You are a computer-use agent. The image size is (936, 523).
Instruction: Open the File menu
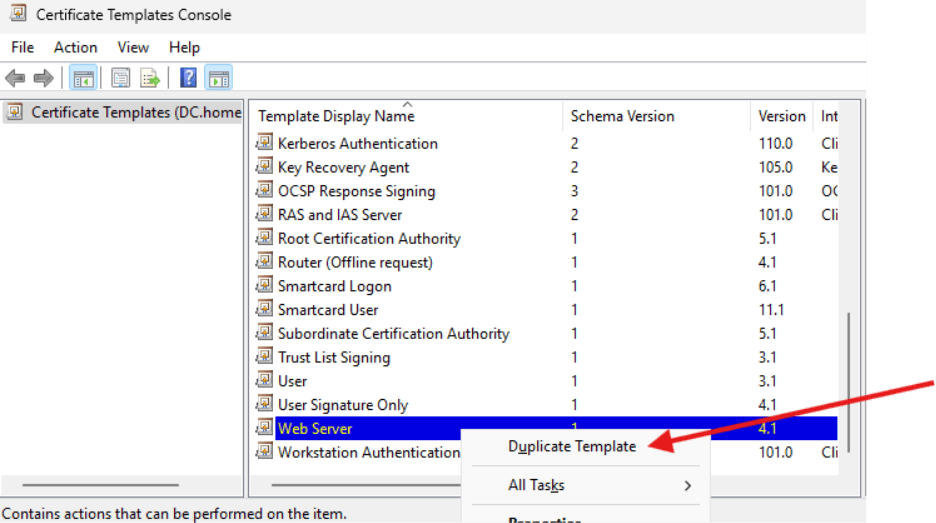coord(22,47)
